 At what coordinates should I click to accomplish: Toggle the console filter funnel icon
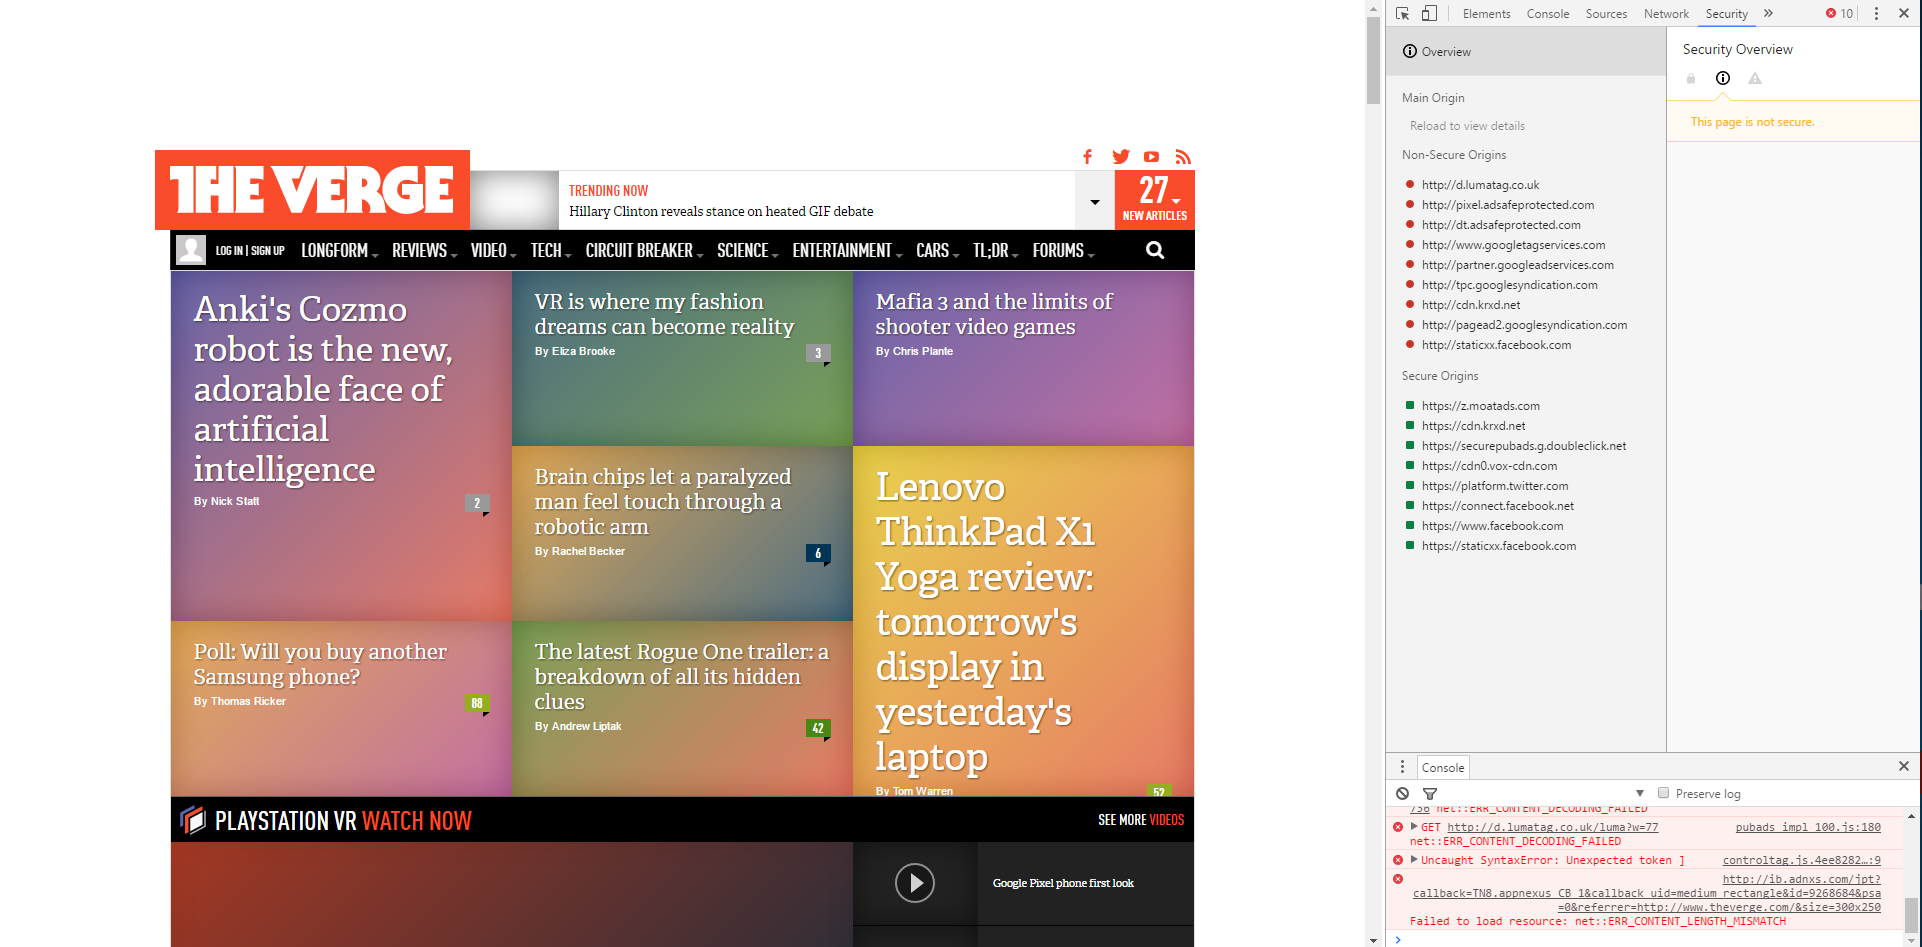(x=1430, y=793)
